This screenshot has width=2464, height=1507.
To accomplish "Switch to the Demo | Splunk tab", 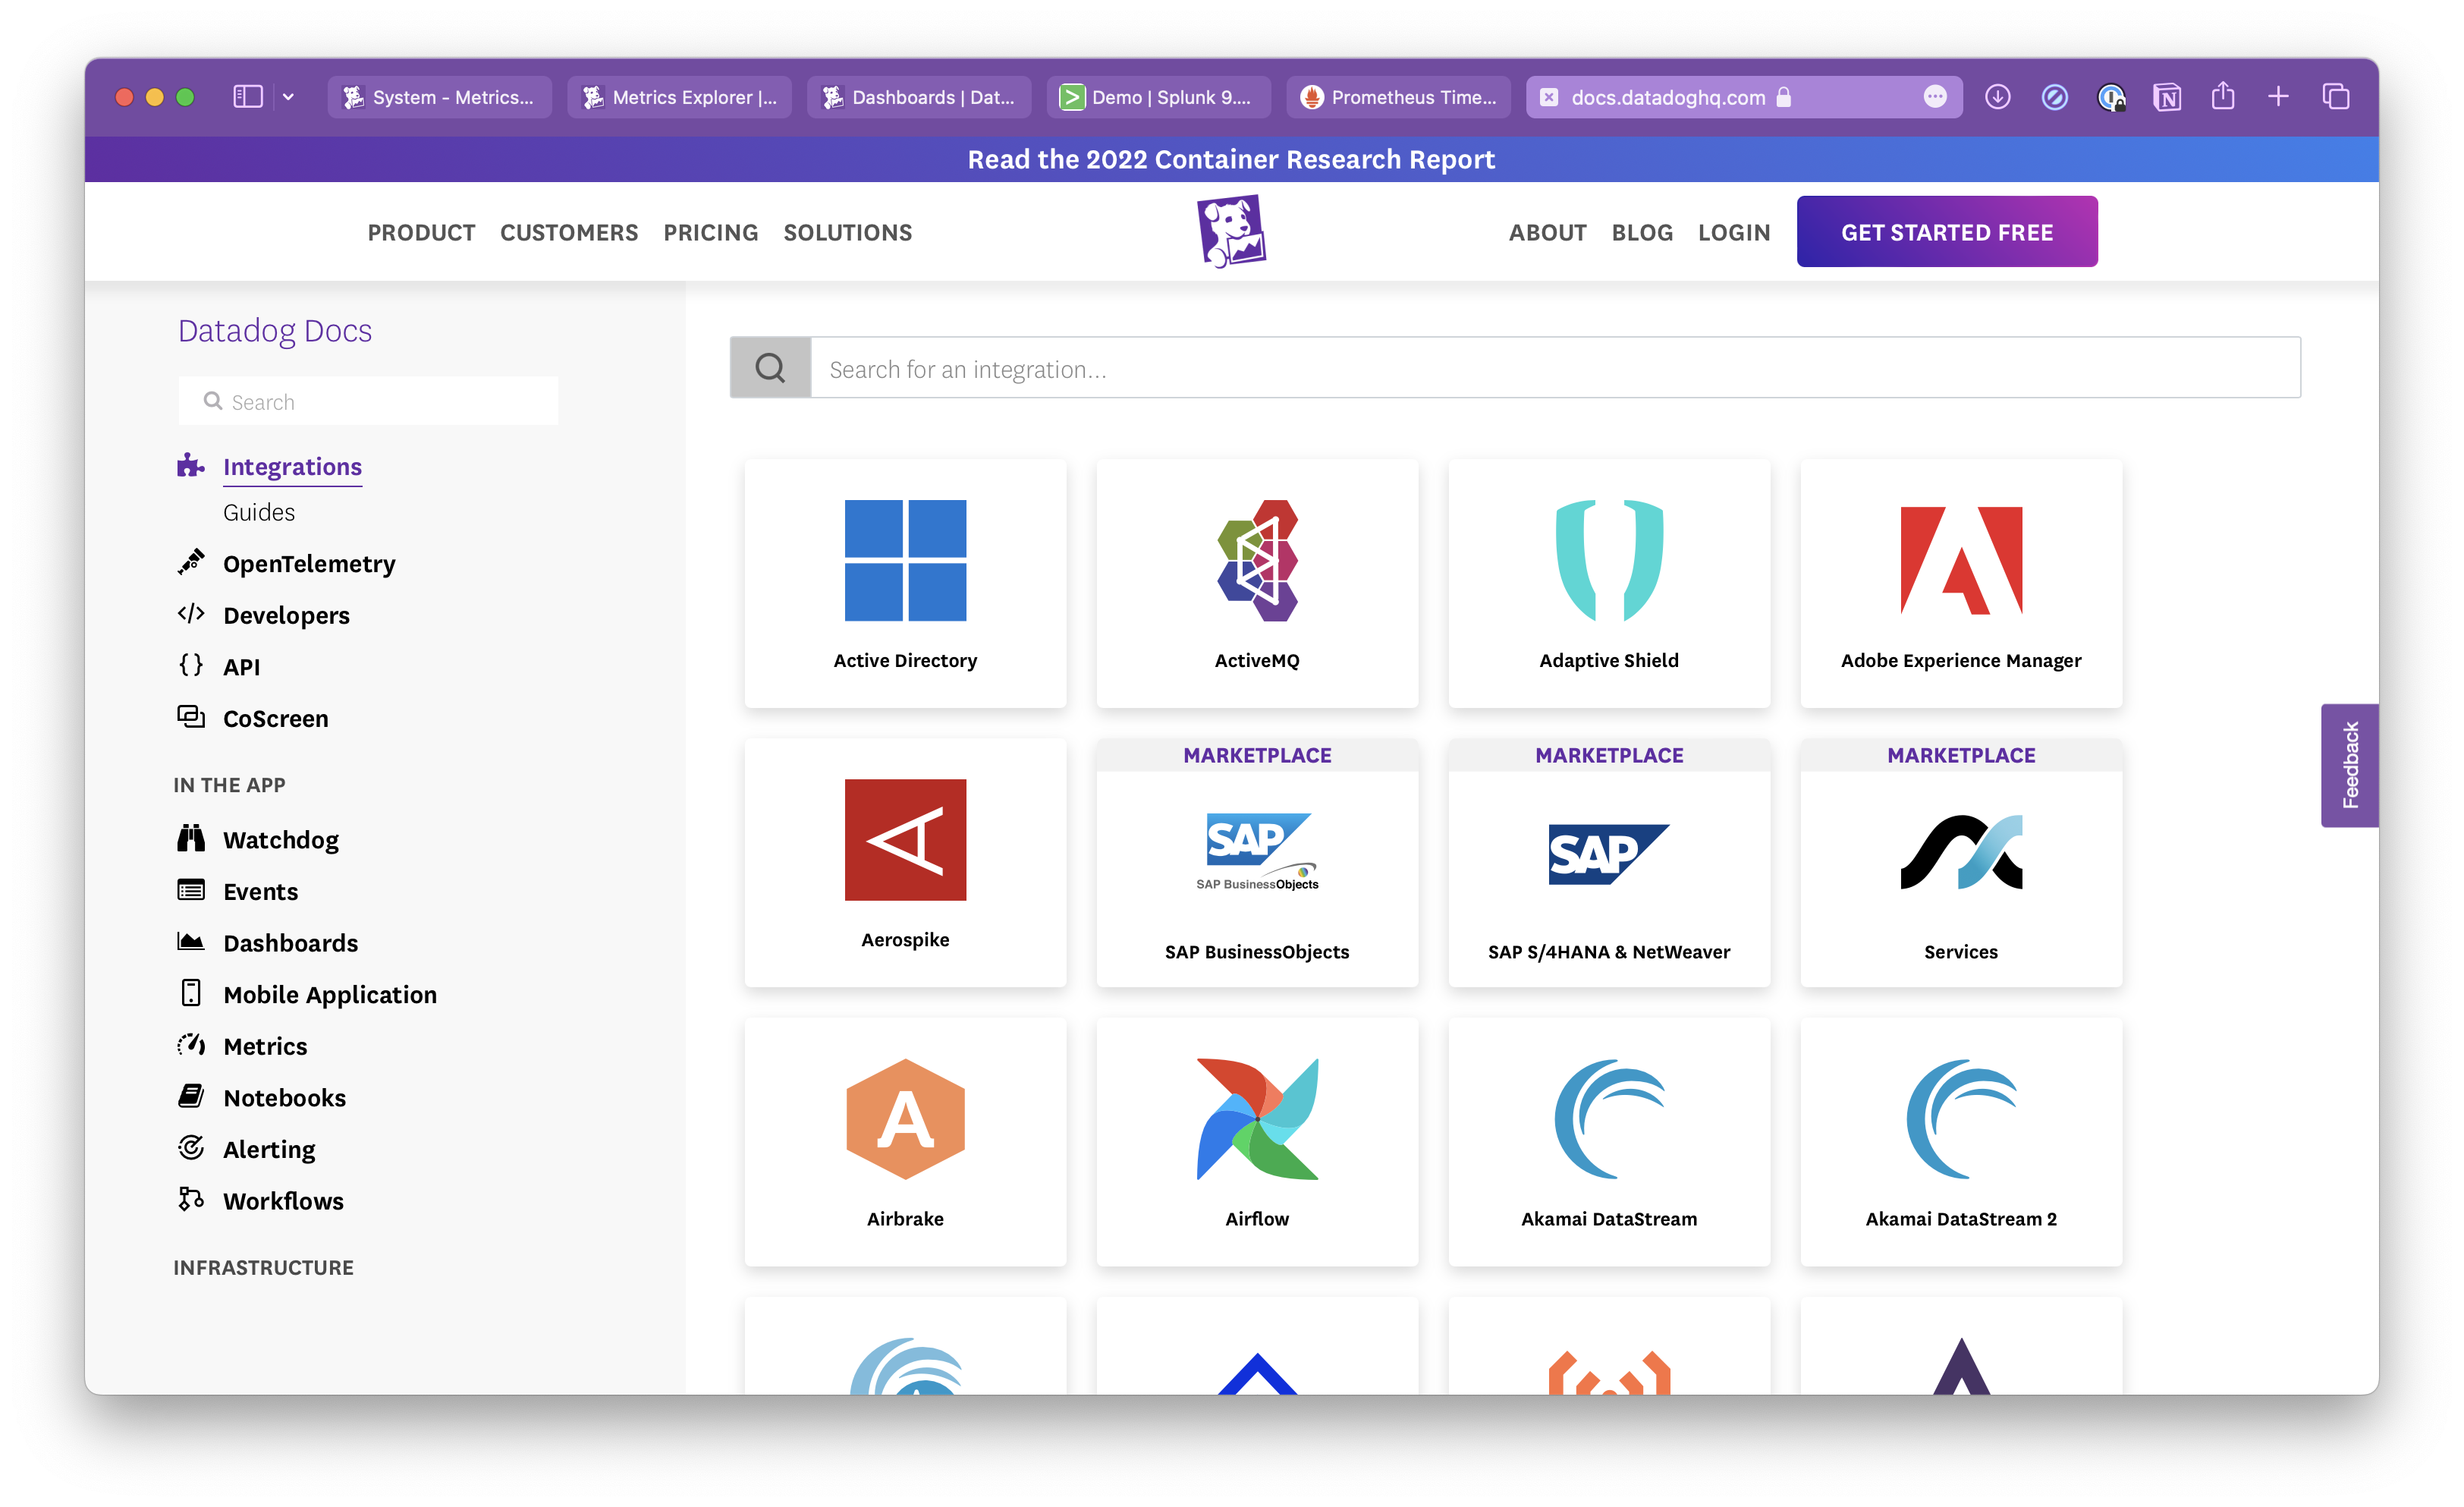I will pyautogui.click(x=1159, y=97).
